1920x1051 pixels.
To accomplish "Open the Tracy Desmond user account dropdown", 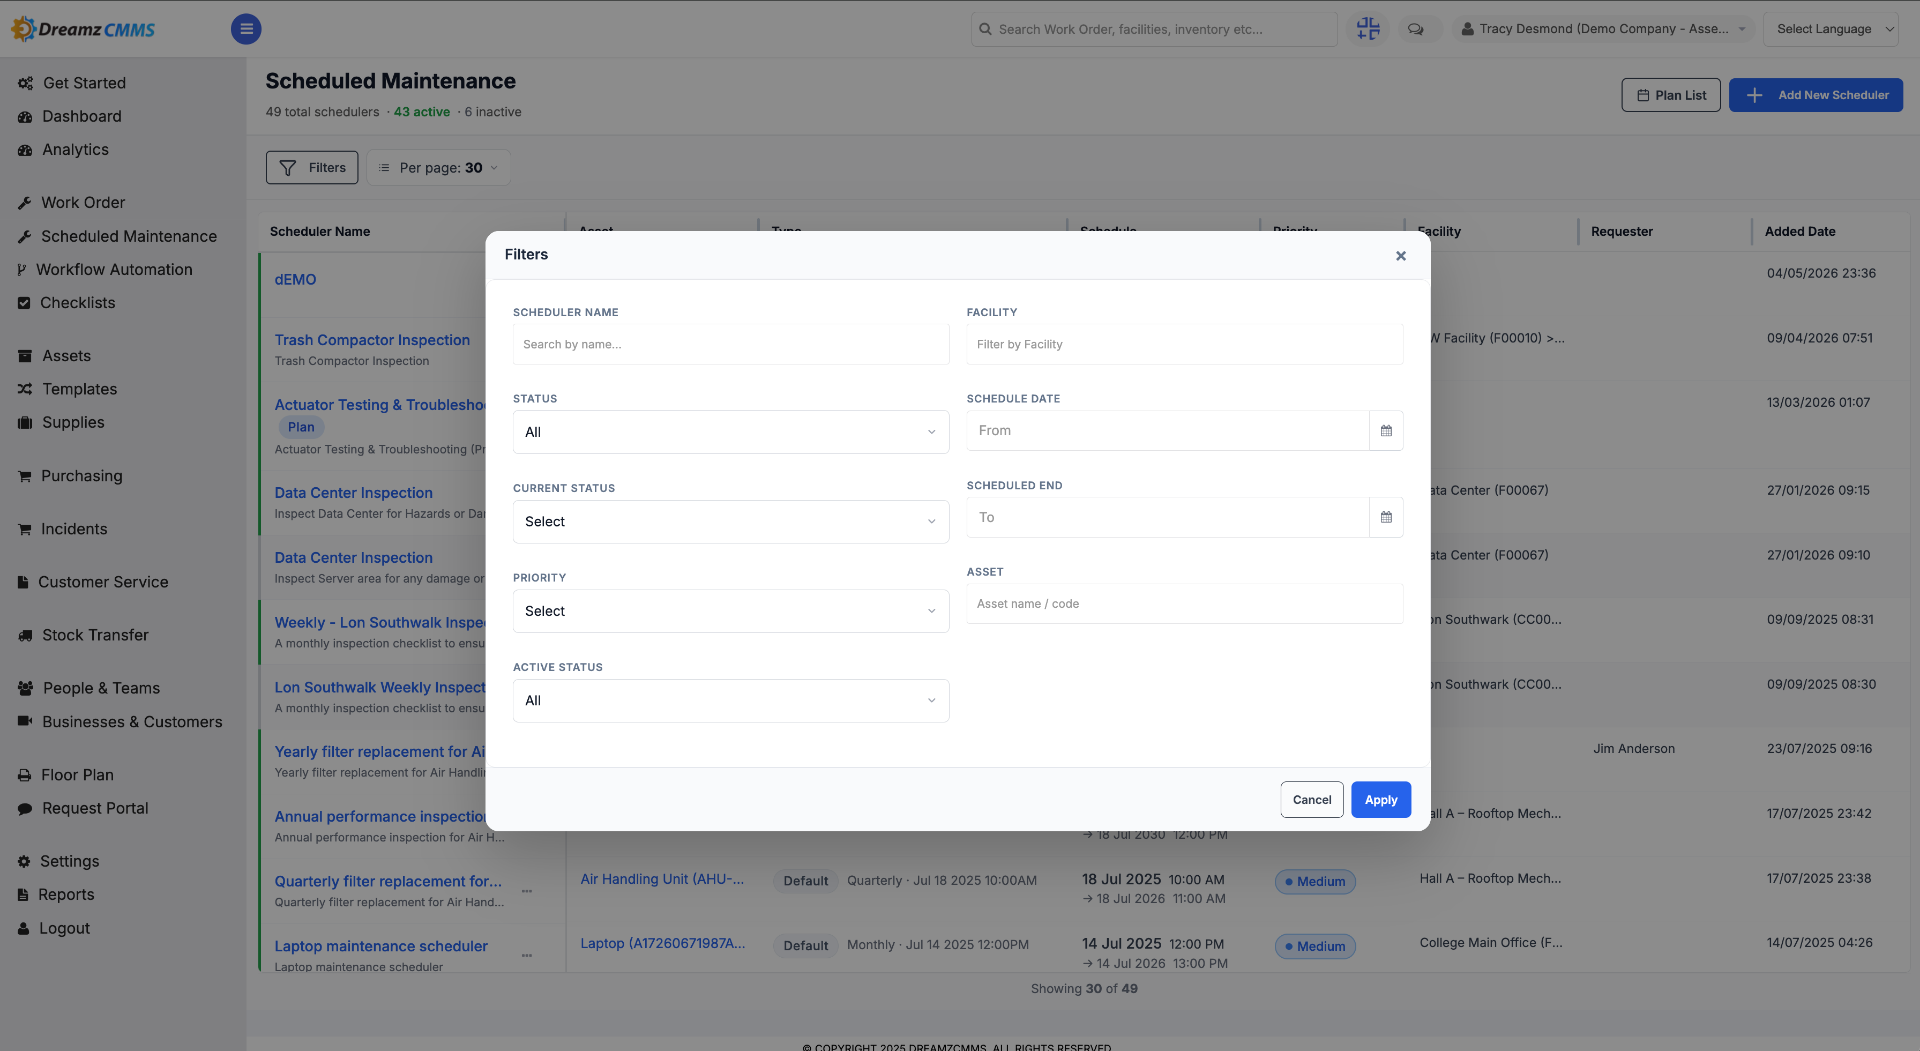I will 1603,29.
